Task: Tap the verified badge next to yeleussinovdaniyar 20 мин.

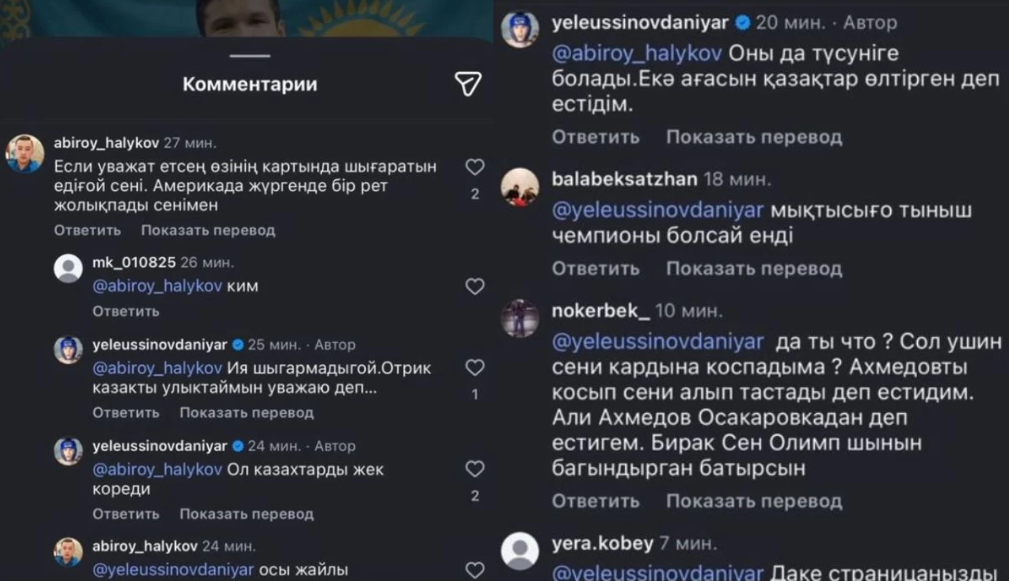Action: [743, 23]
